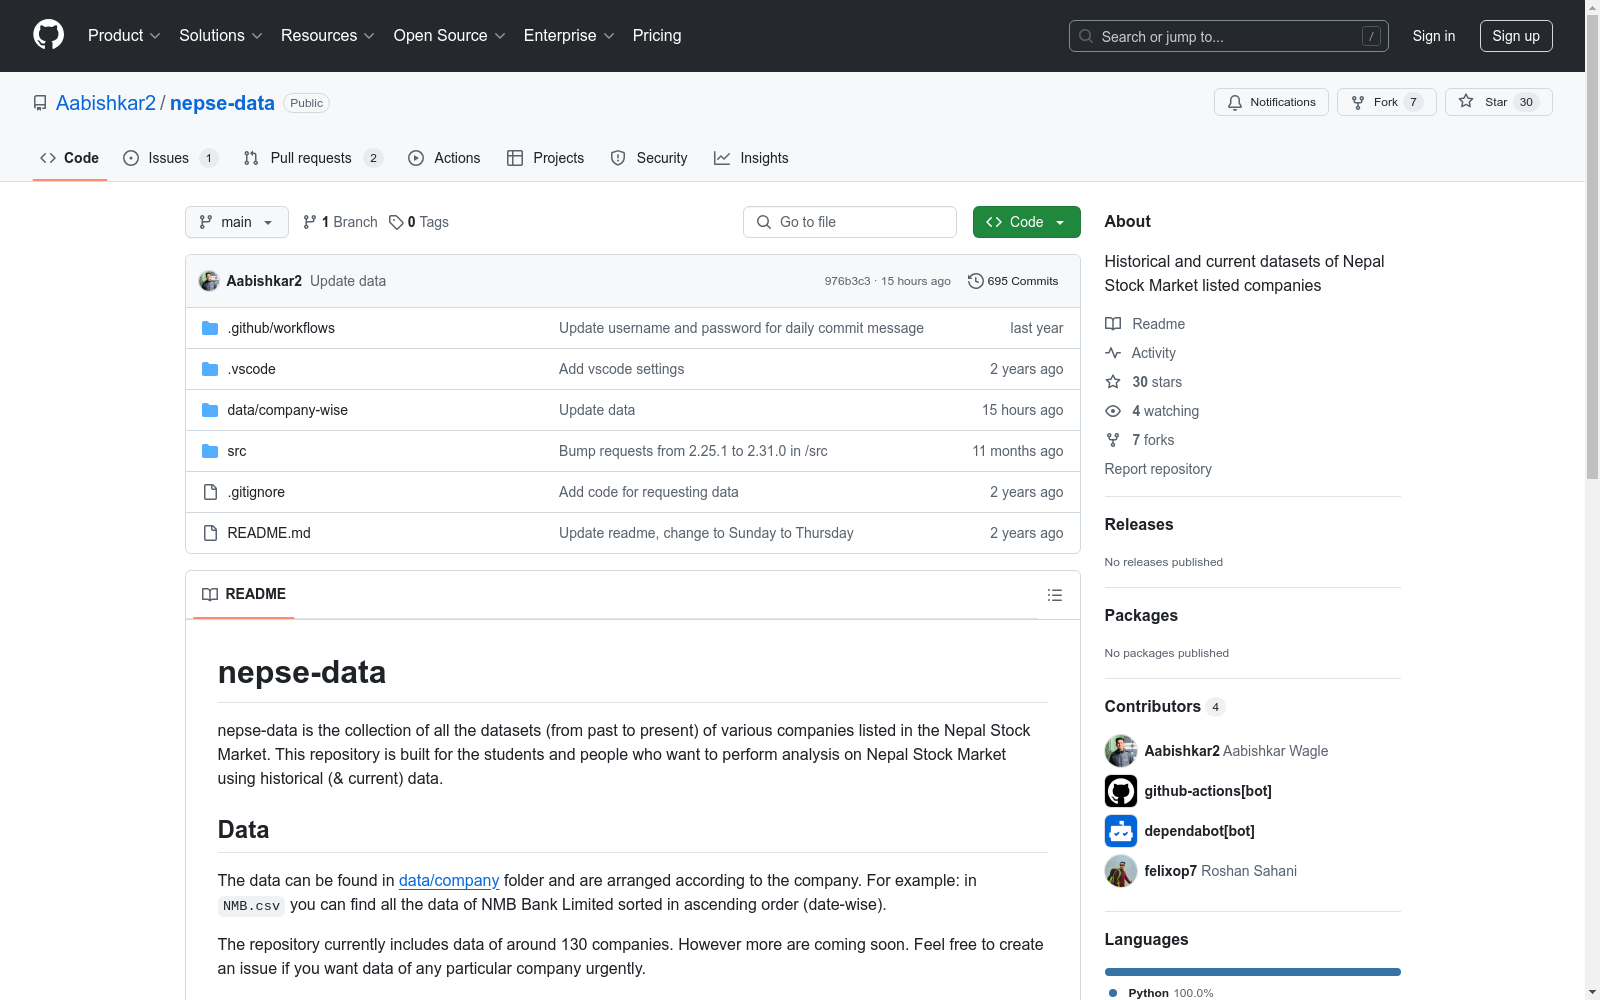1600x1000 pixels.
Task: Click the commit history clock icon
Action: click(976, 281)
